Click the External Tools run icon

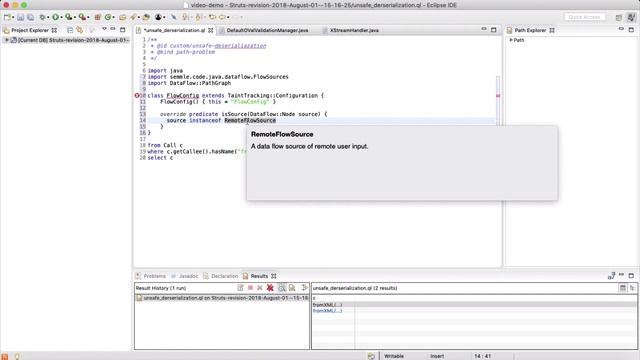[82, 17]
